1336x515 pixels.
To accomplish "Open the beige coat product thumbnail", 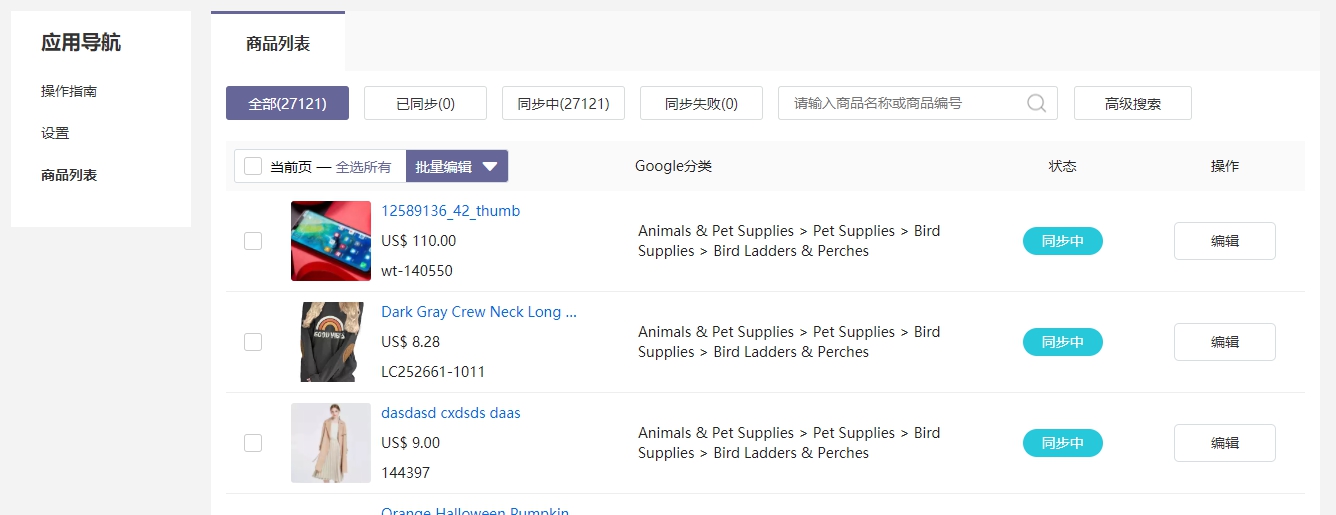I will tap(331, 443).
